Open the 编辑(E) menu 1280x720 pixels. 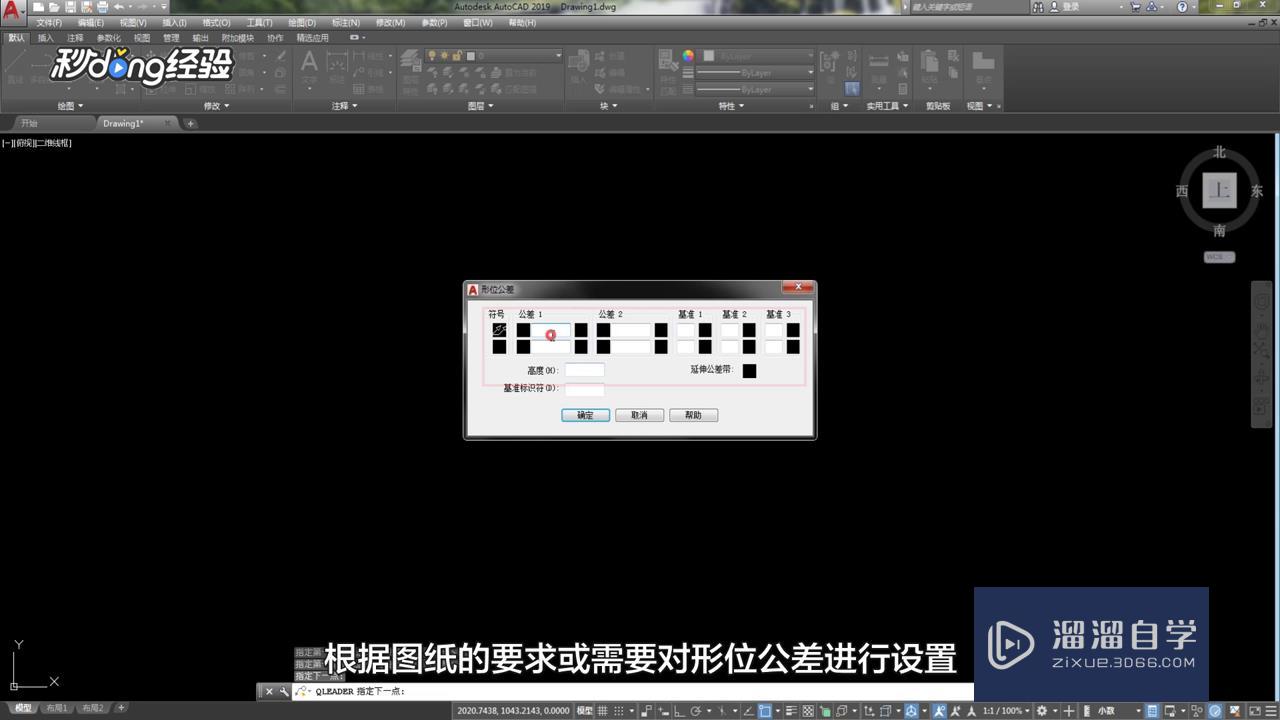tap(90, 22)
